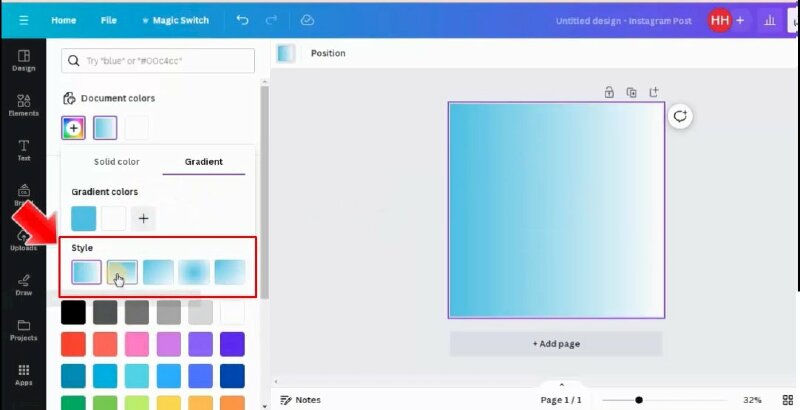
Task: Select the white gradient color stop
Action: pos(113,218)
